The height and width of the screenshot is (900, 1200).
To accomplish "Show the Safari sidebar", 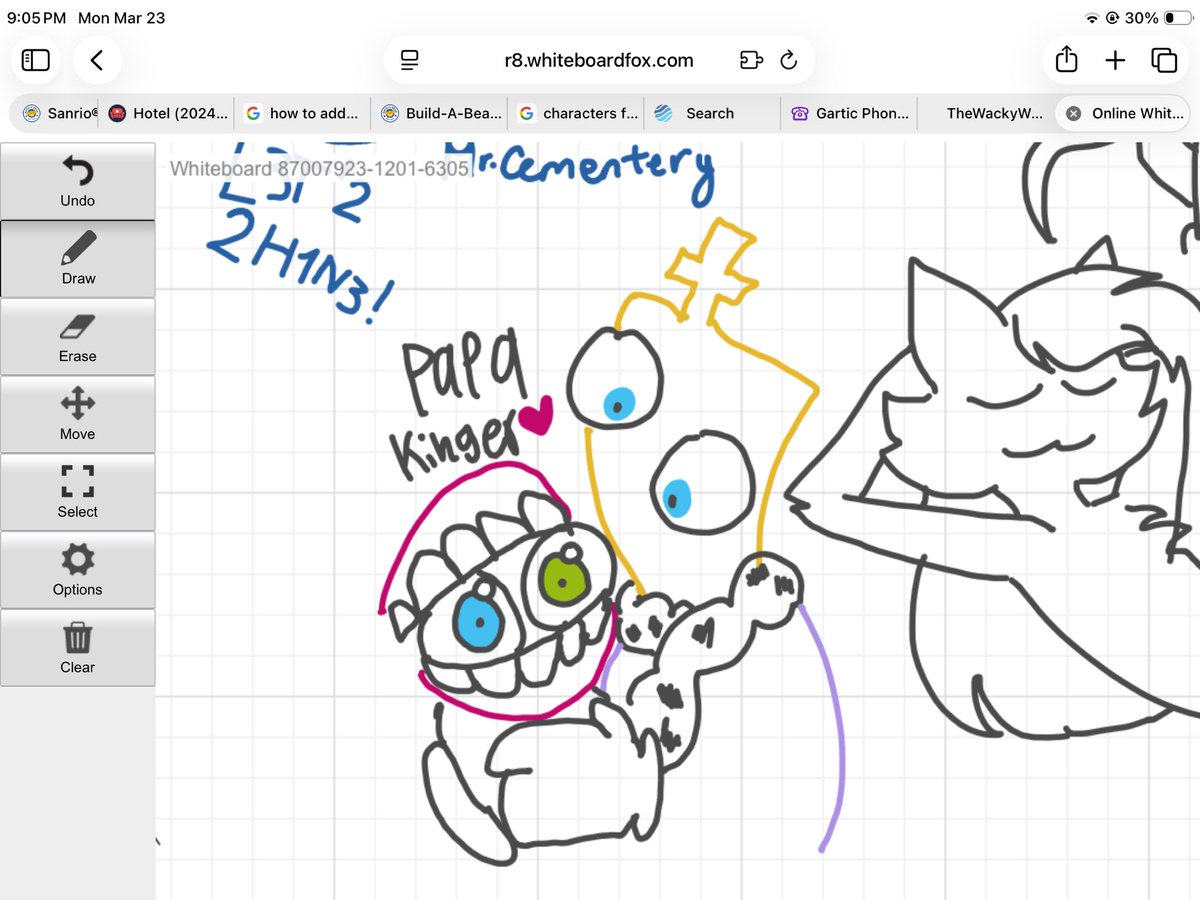I will (36, 61).
